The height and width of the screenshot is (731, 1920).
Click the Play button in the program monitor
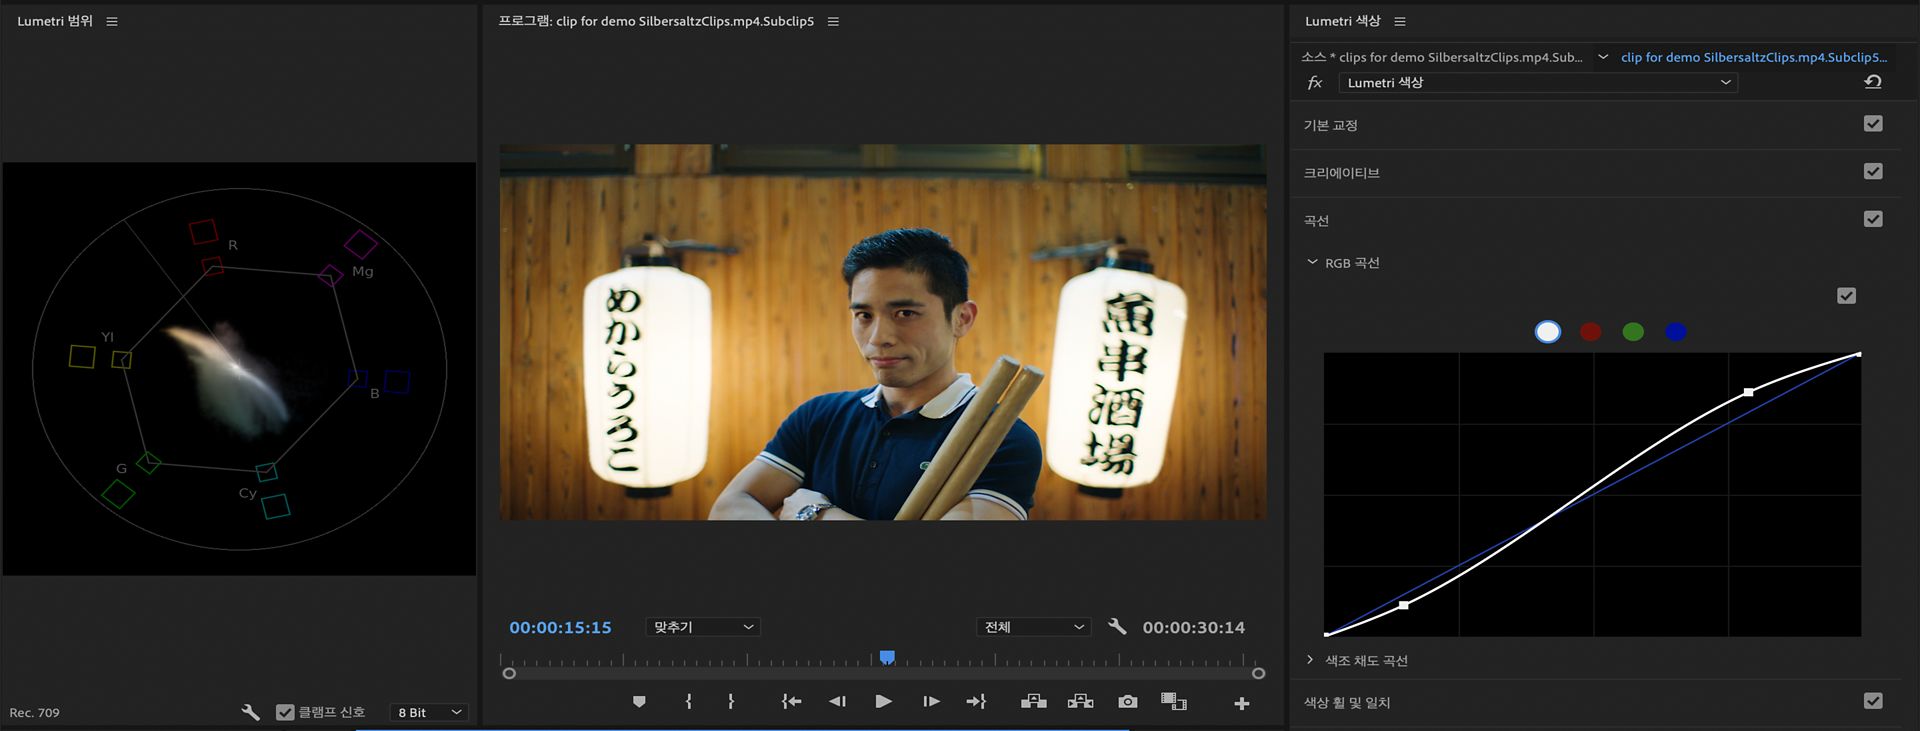[883, 702]
